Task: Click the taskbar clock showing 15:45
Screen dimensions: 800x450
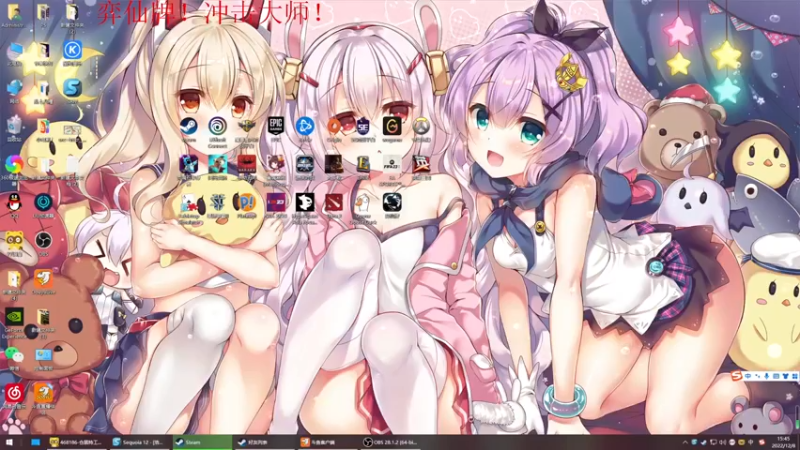Action: tap(783, 442)
